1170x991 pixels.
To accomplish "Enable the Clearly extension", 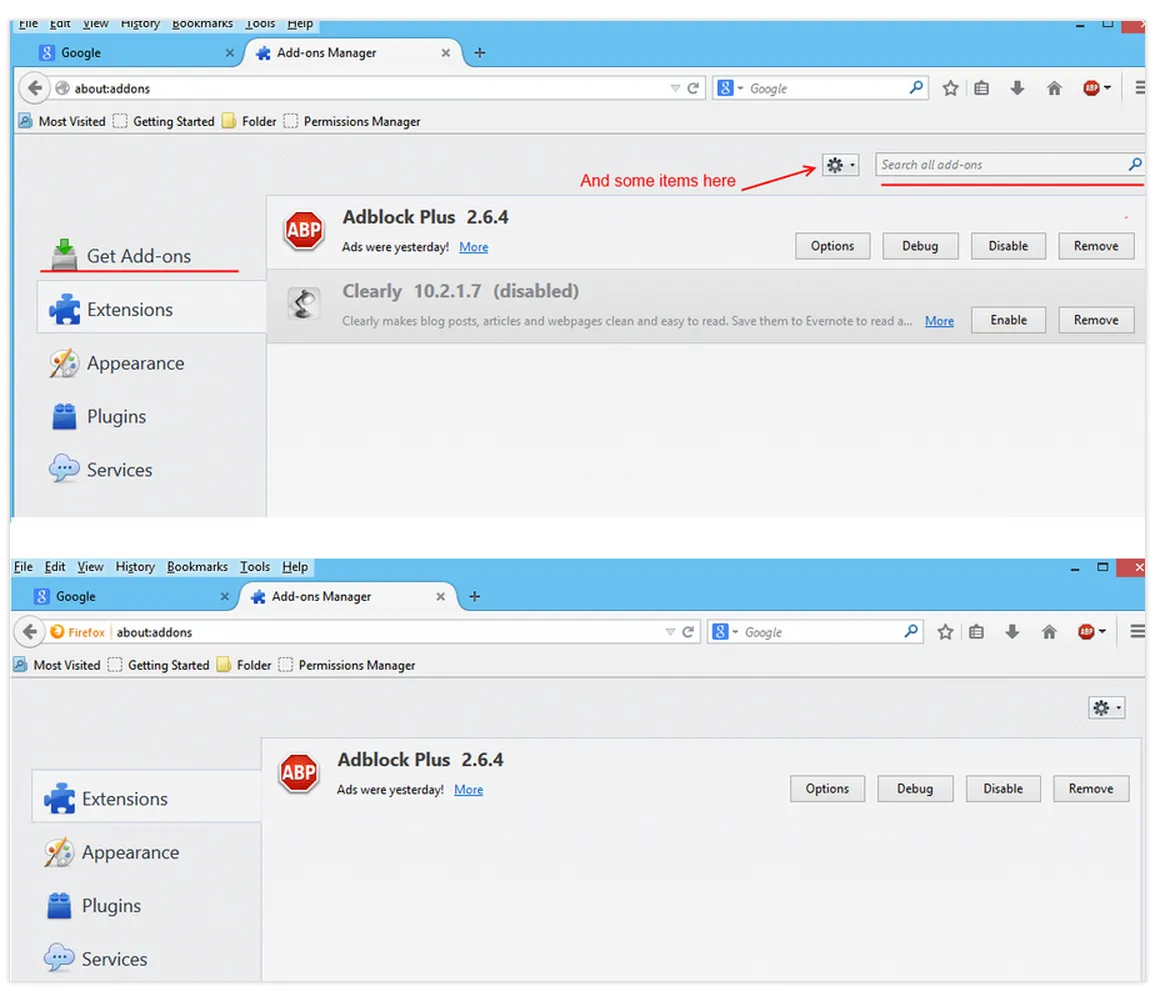I will pos(1008,320).
